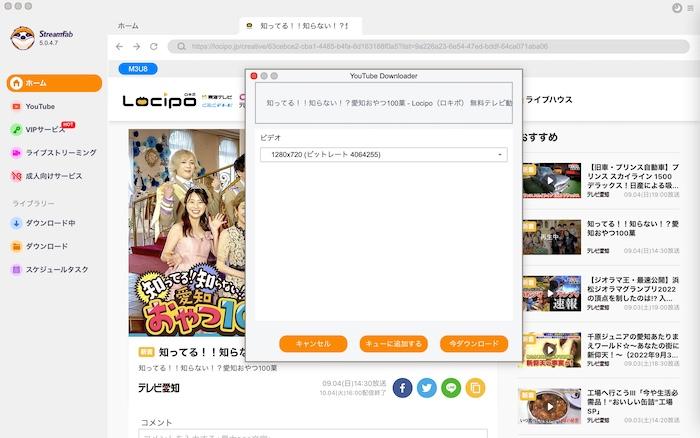This screenshot has width=700, height=438.
Task: Click the video title field in dialog
Action: pyautogui.click(x=383, y=103)
